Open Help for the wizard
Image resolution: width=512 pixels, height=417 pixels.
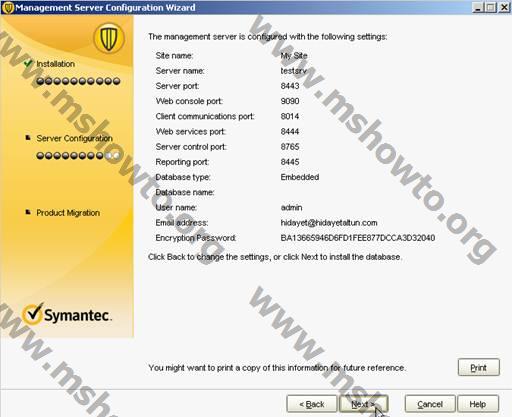(x=478, y=404)
